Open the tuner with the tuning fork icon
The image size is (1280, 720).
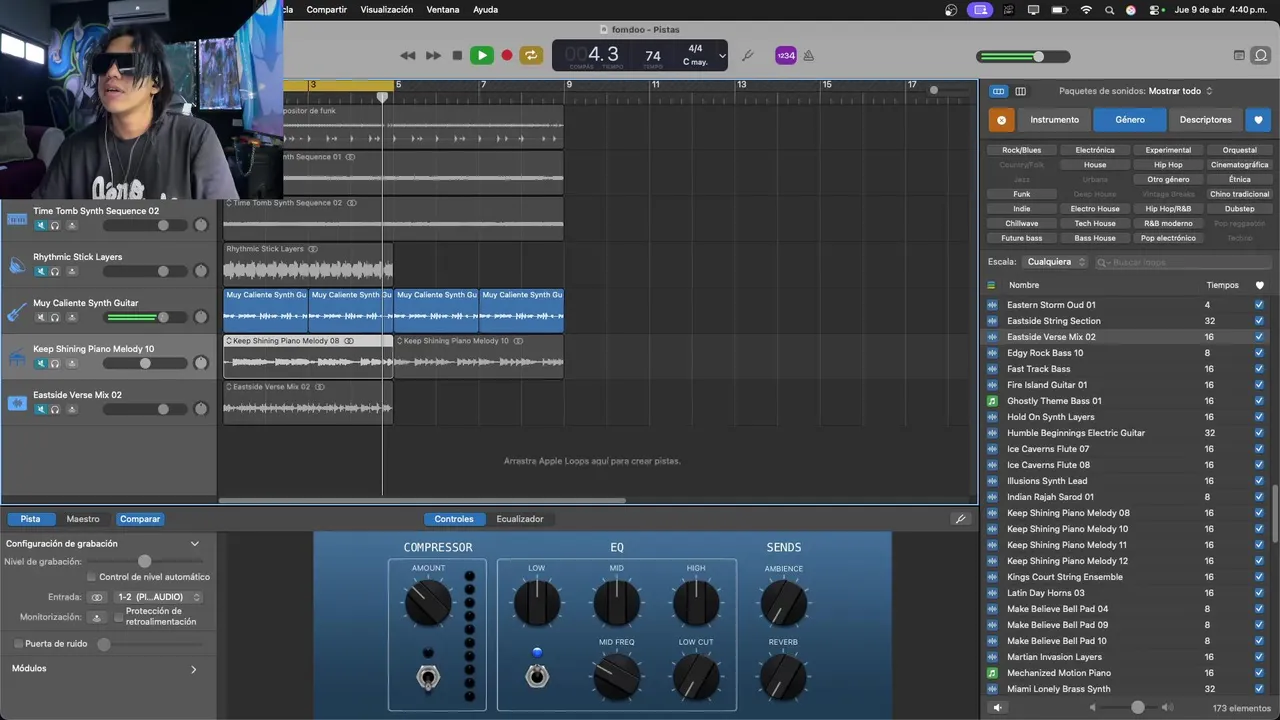(x=747, y=56)
